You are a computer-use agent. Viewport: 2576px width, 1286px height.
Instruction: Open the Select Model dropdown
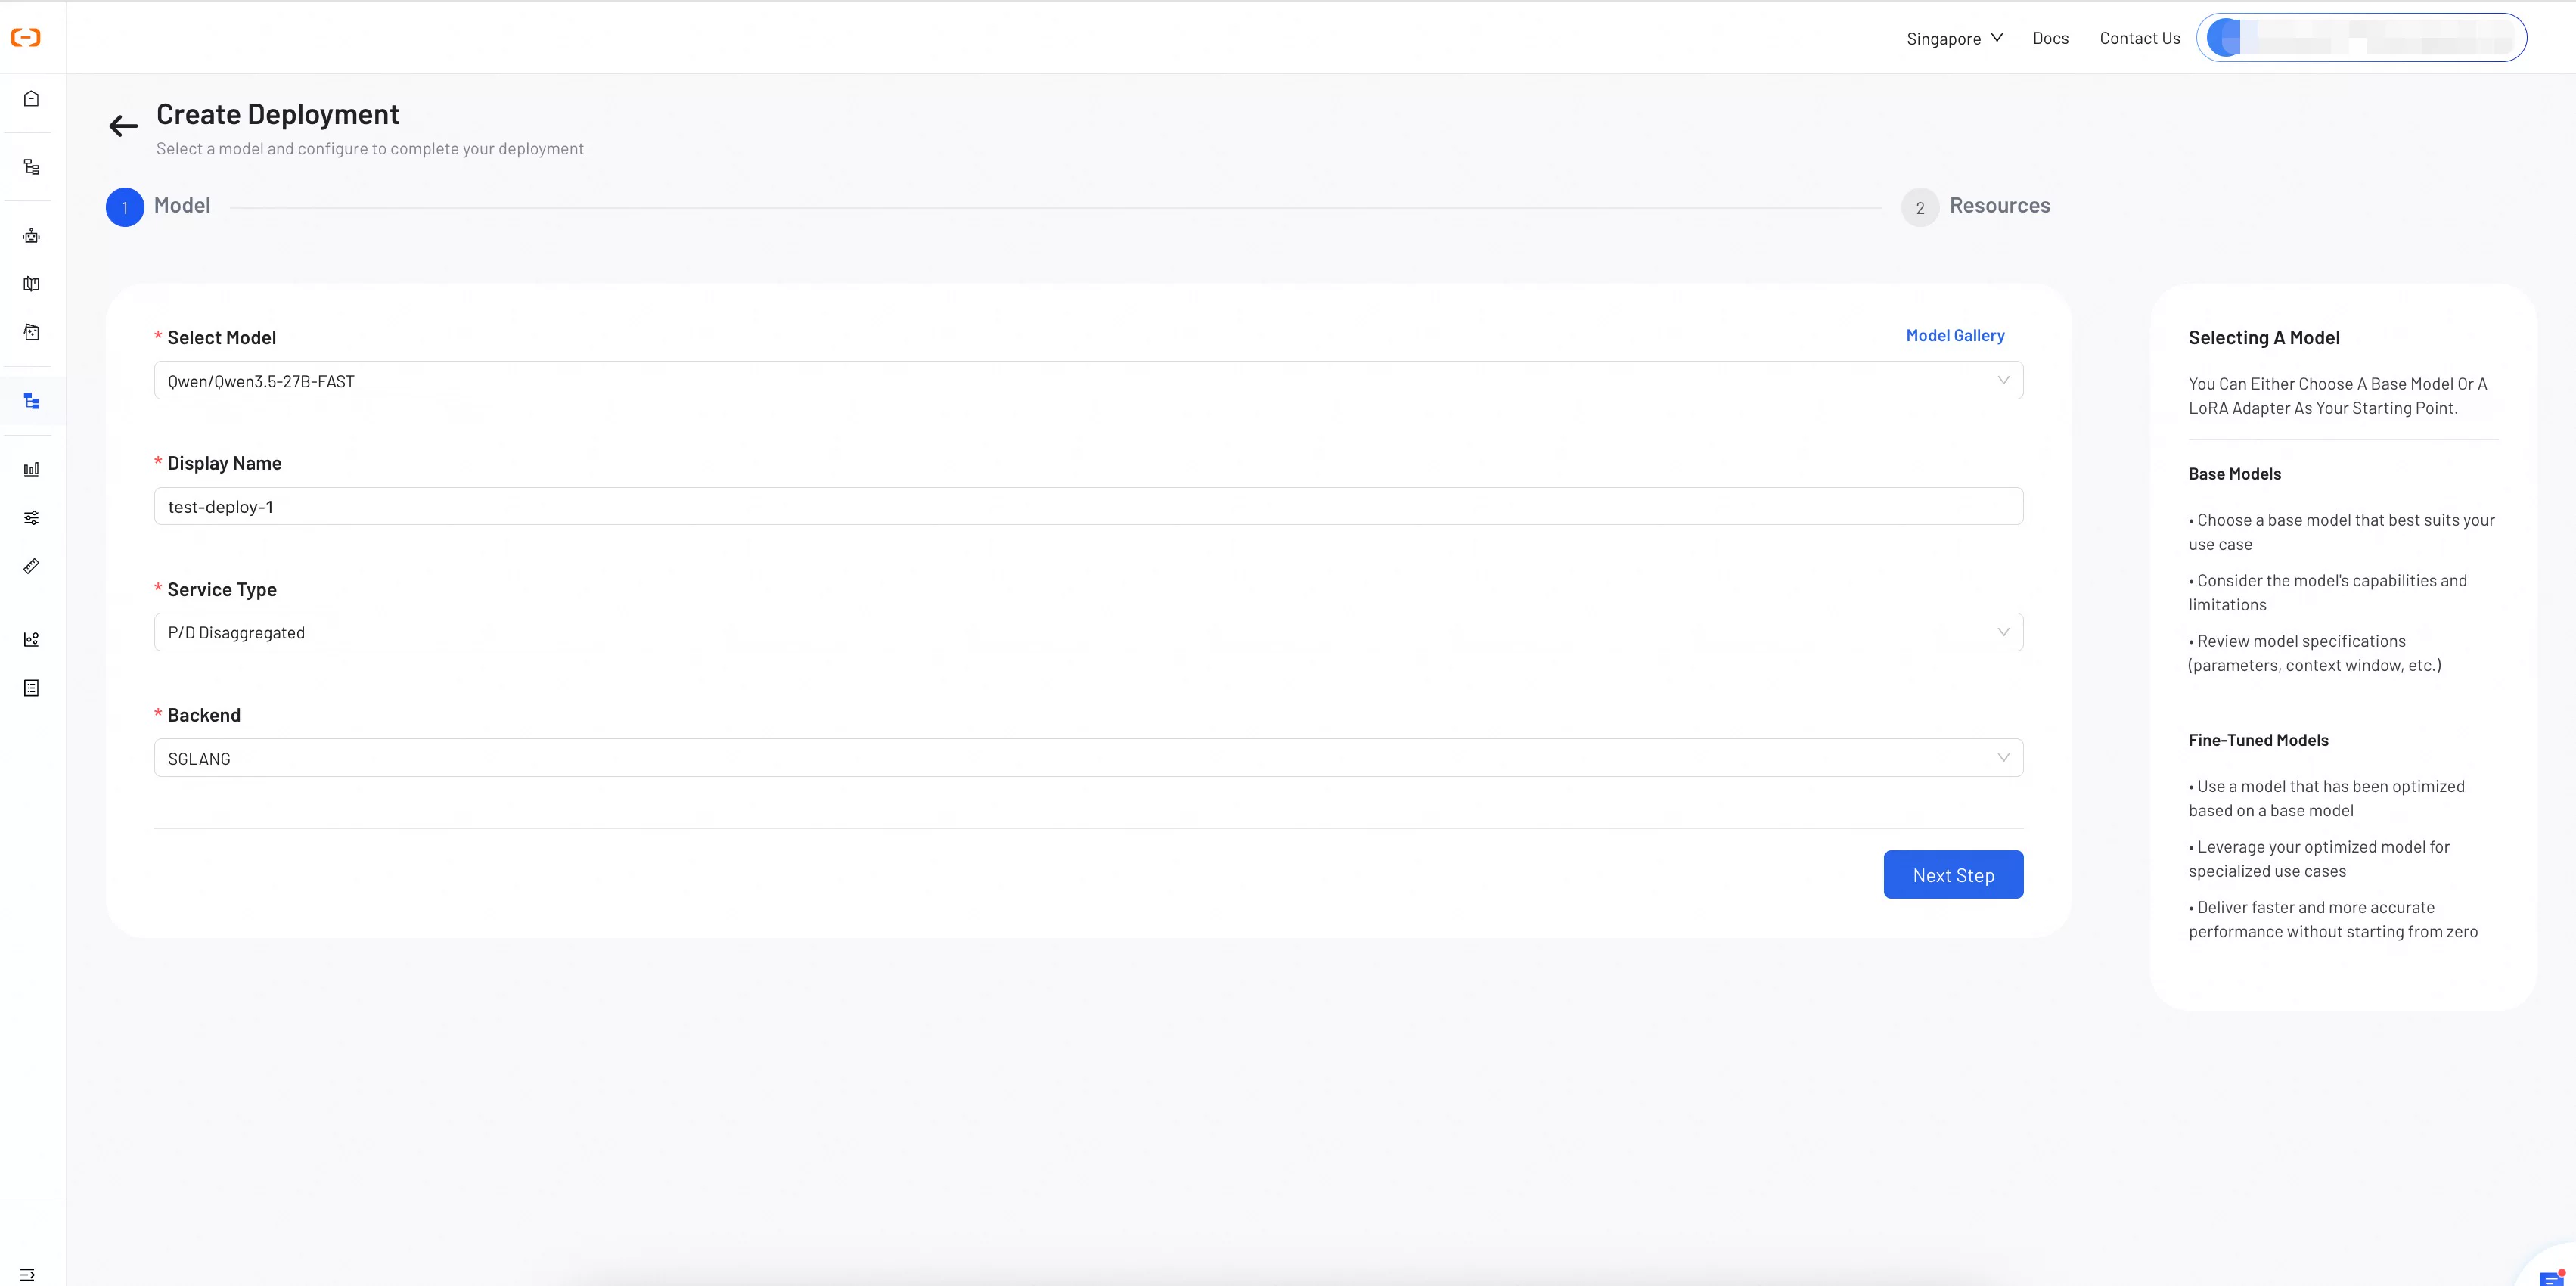click(x=1088, y=380)
